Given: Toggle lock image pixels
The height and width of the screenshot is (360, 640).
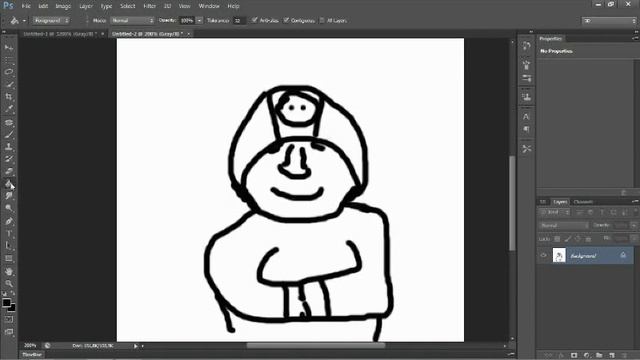Looking at the screenshot, I should pos(568,239).
